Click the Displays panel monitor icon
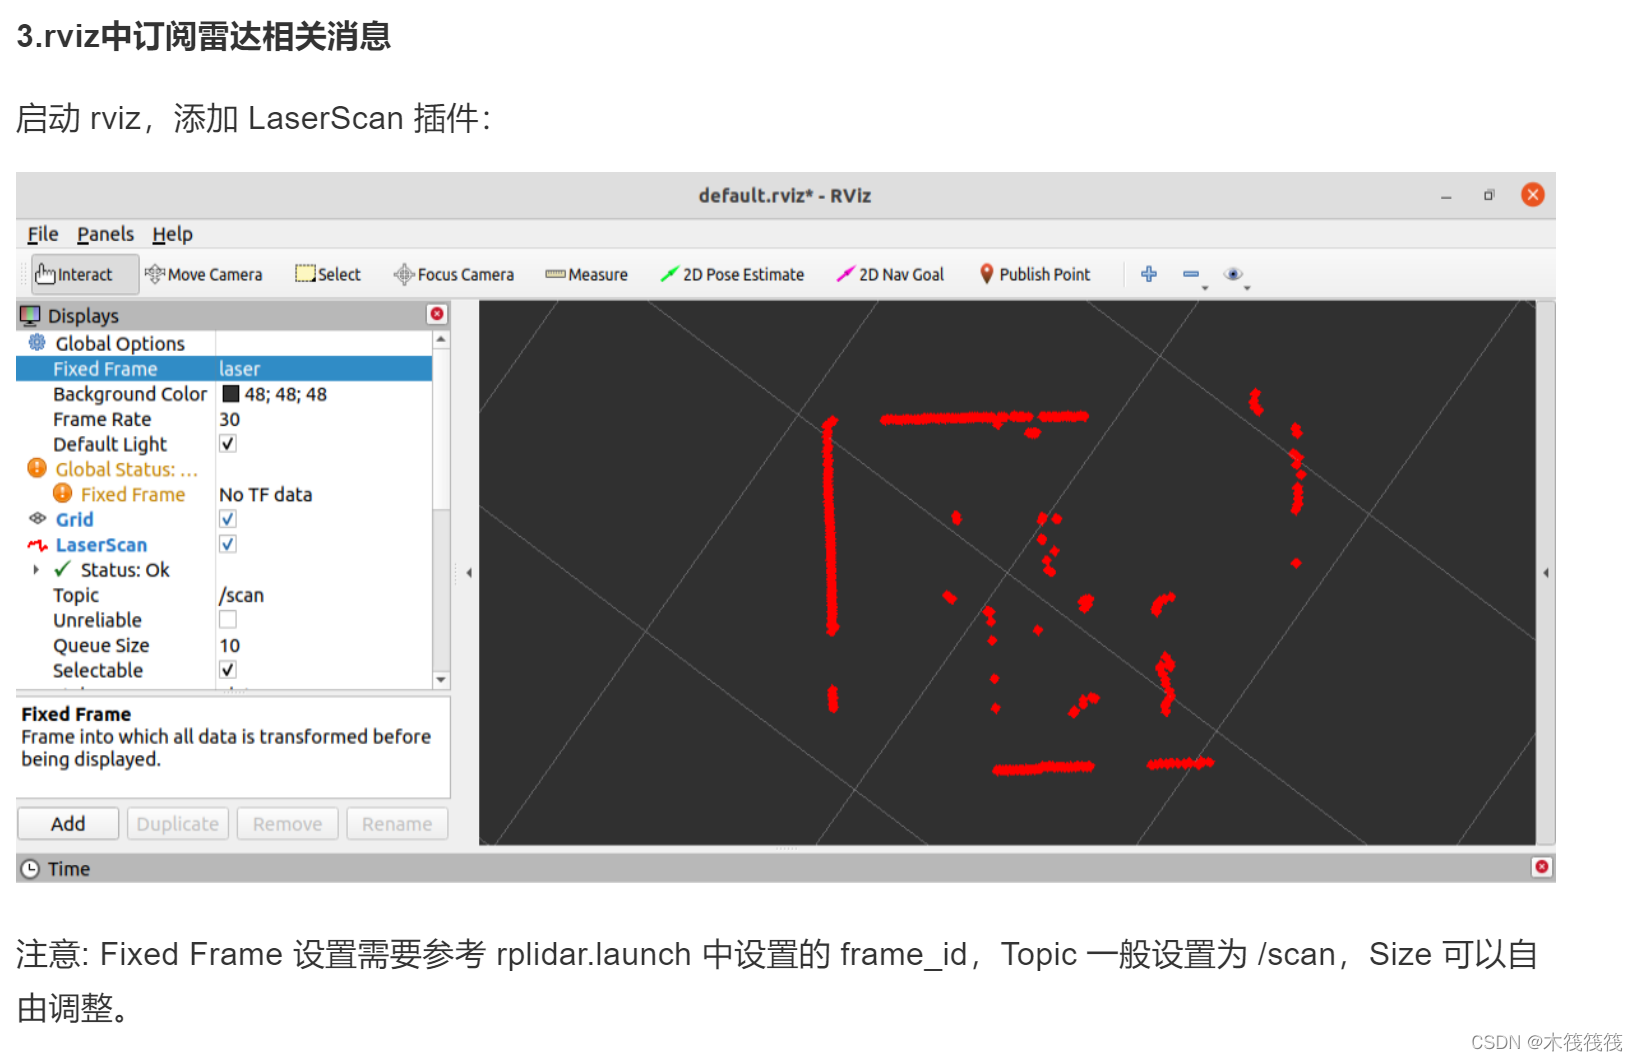This screenshot has width=1638, height=1061. tap(30, 315)
